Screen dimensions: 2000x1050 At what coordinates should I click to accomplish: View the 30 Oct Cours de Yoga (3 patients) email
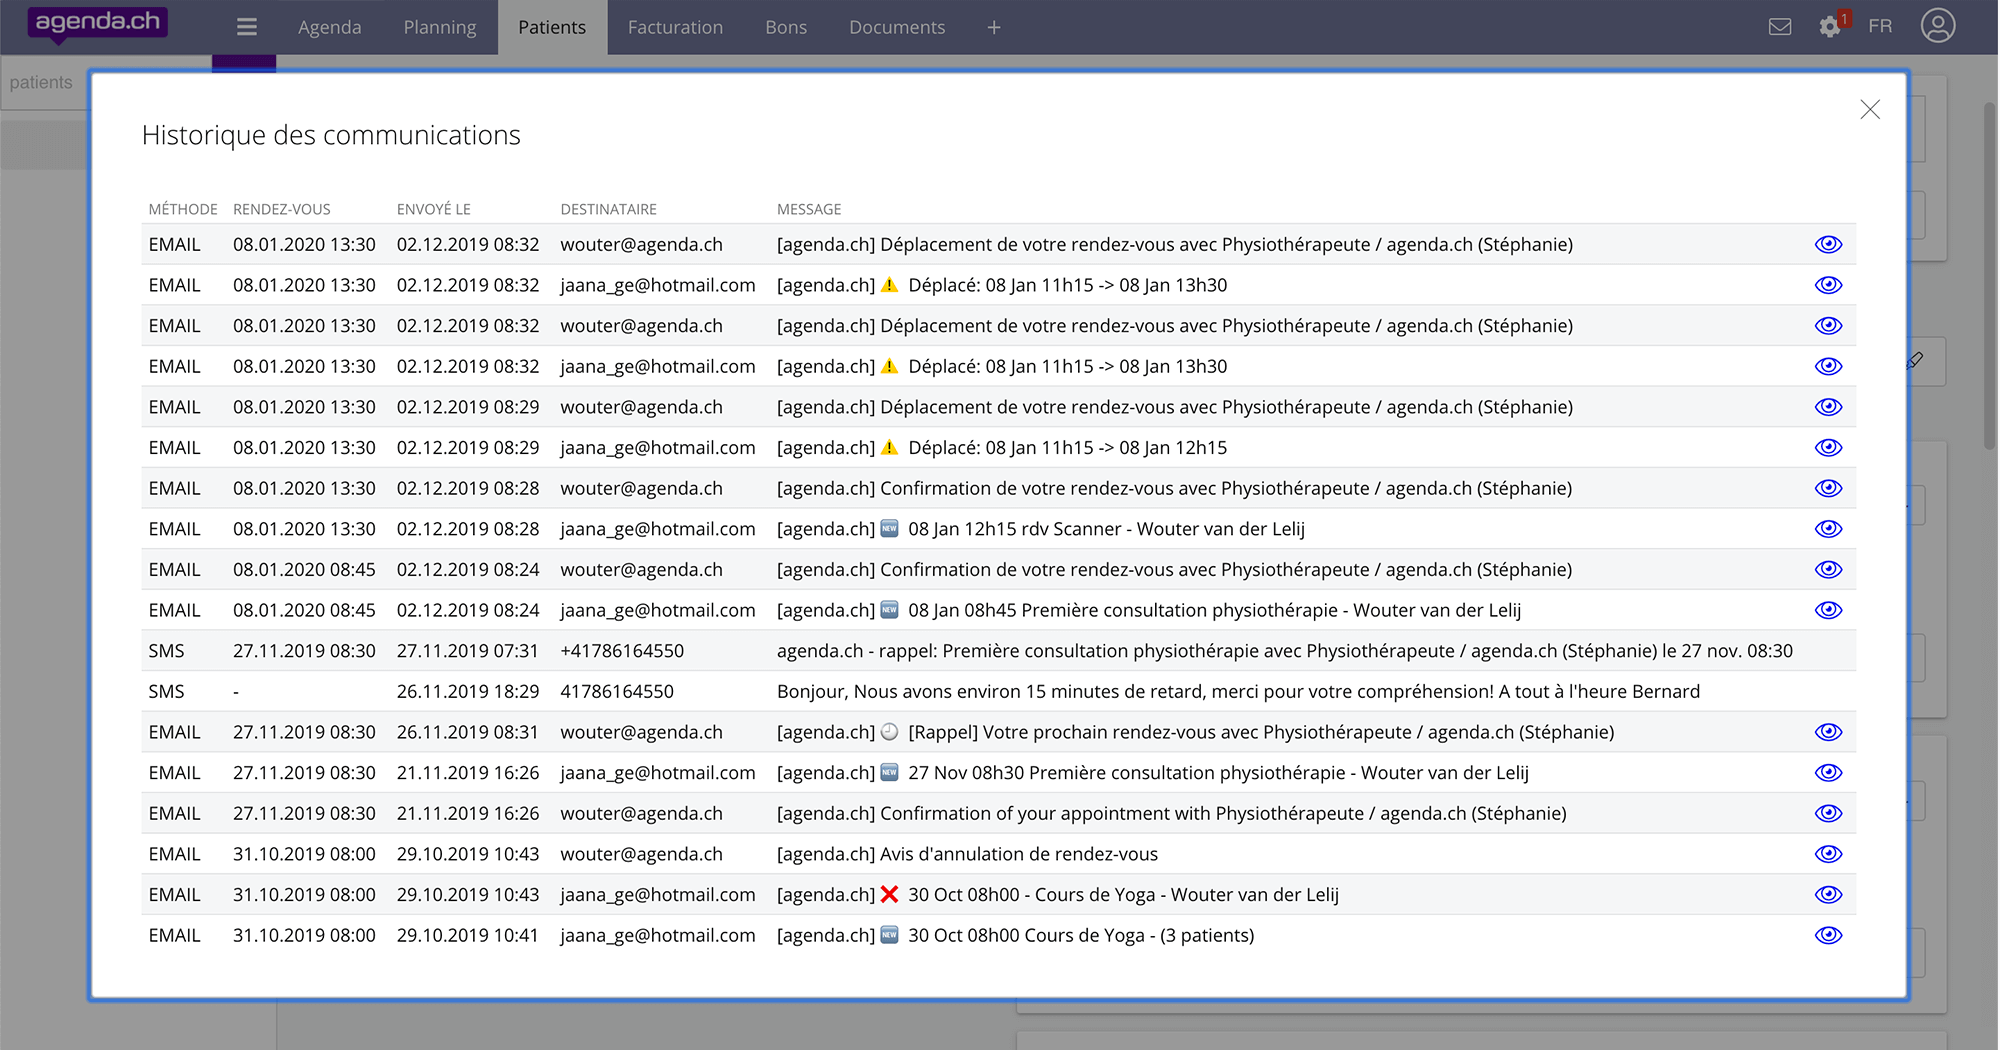click(x=1828, y=936)
